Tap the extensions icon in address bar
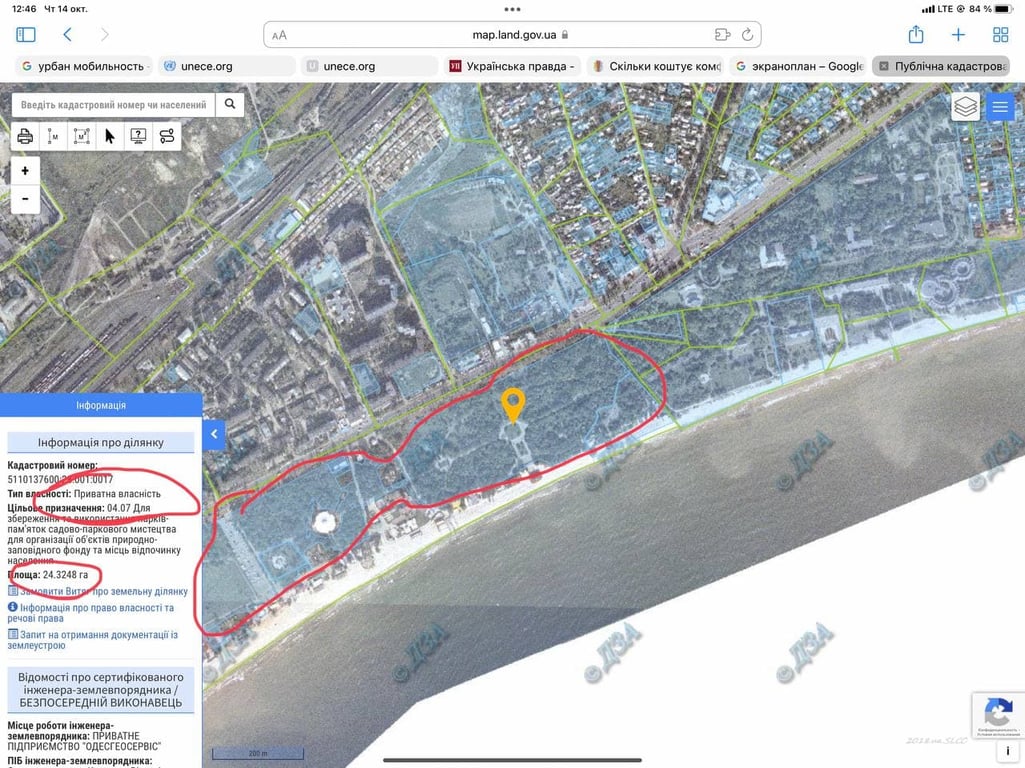1025x768 pixels. (722, 35)
